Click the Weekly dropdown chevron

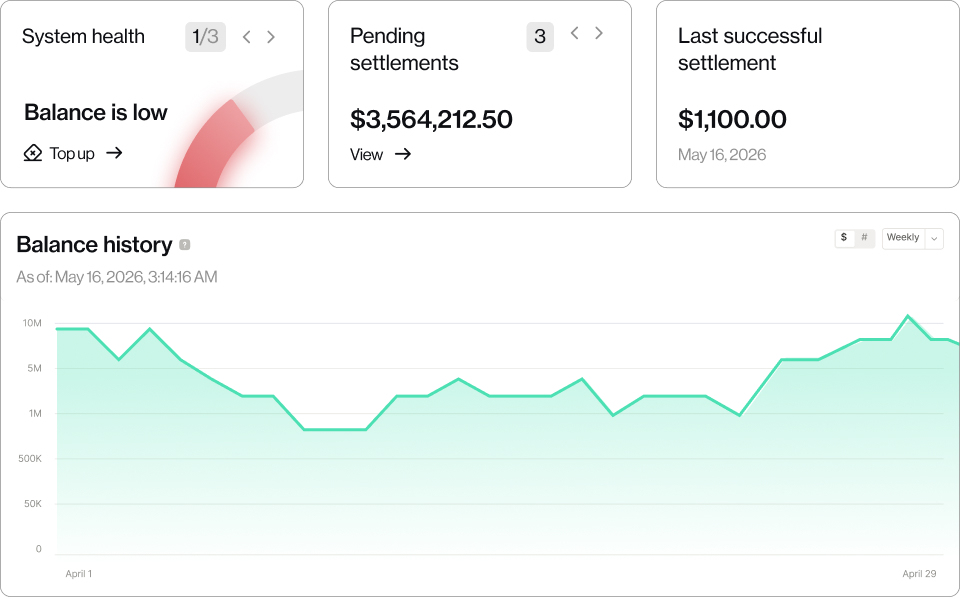point(934,239)
